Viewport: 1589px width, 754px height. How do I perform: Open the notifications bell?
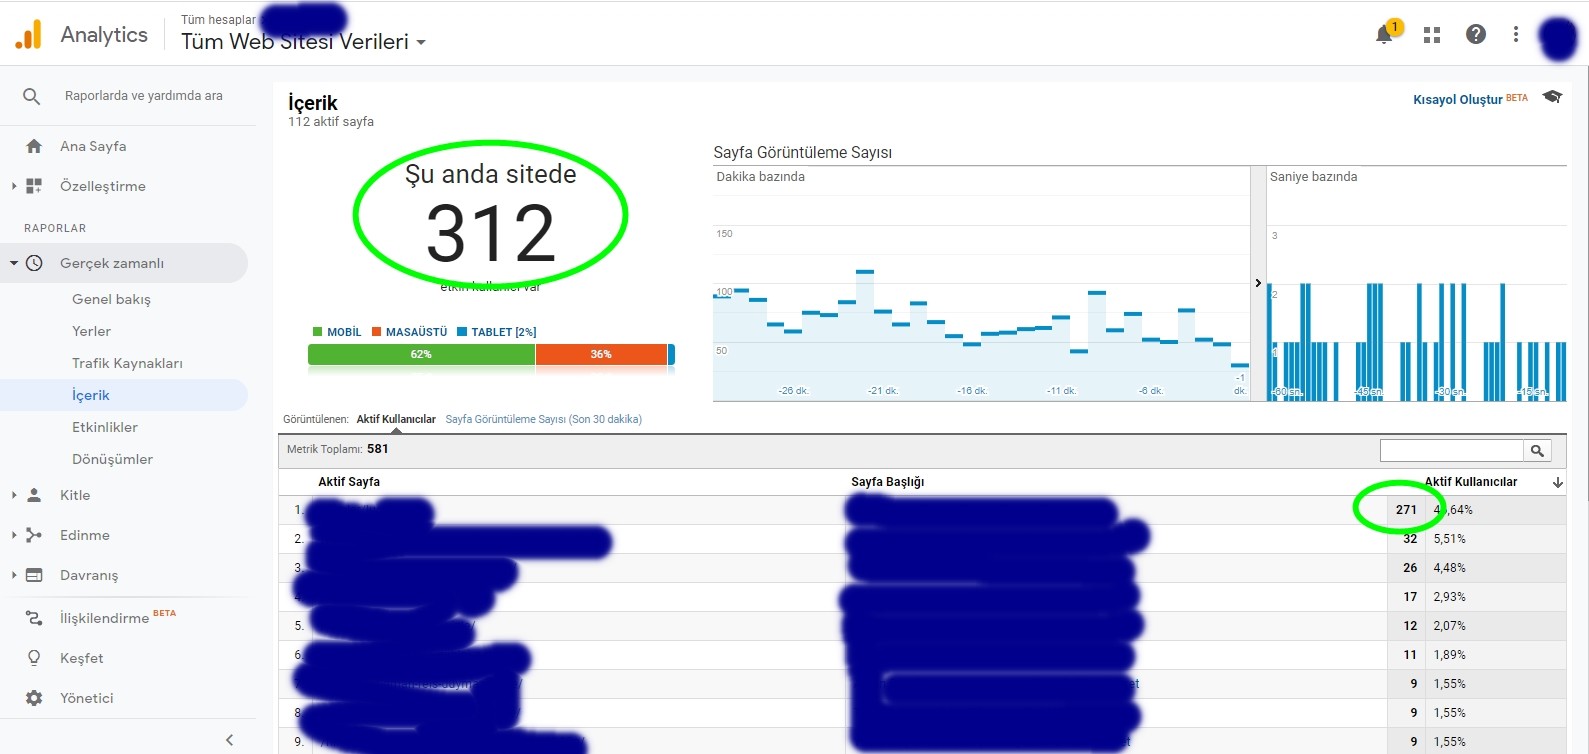pos(1384,35)
